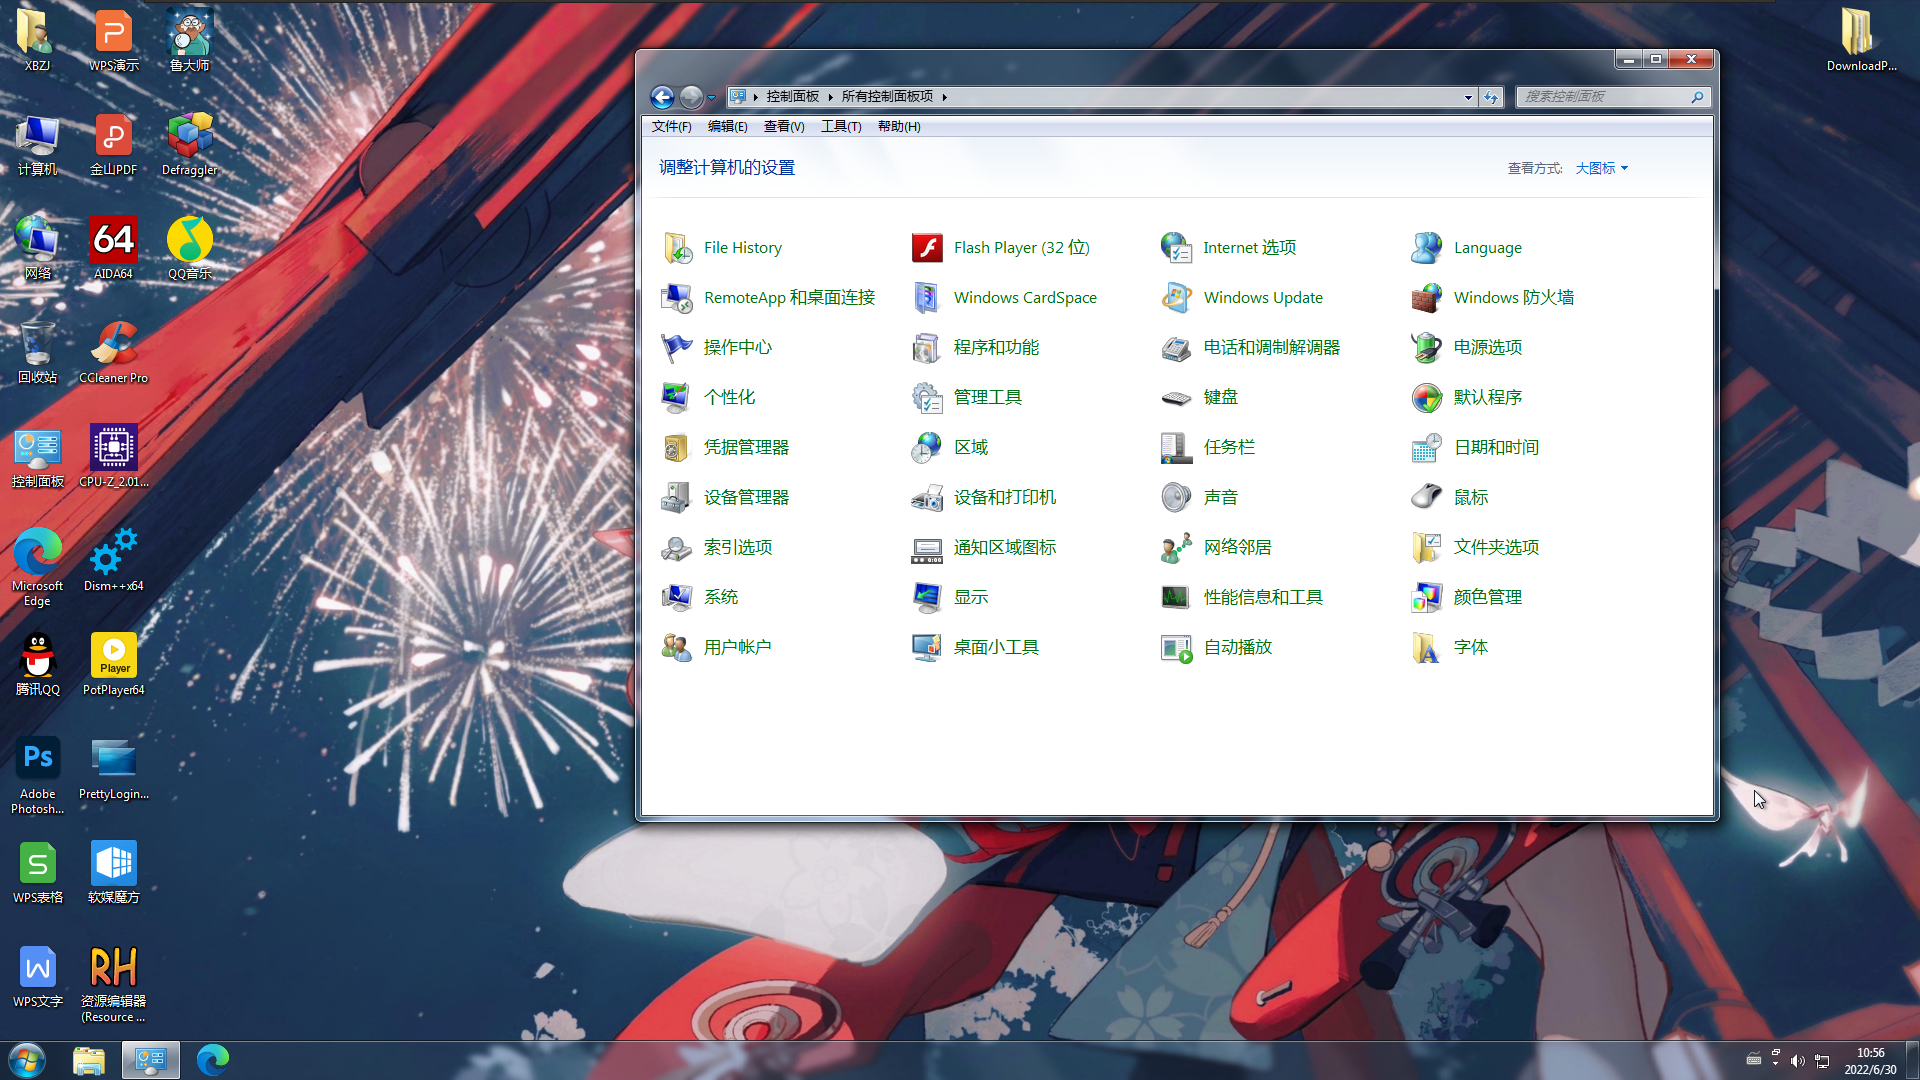Open 电源选项 (Power Options)
This screenshot has height=1080, width=1920.
tap(1487, 345)
